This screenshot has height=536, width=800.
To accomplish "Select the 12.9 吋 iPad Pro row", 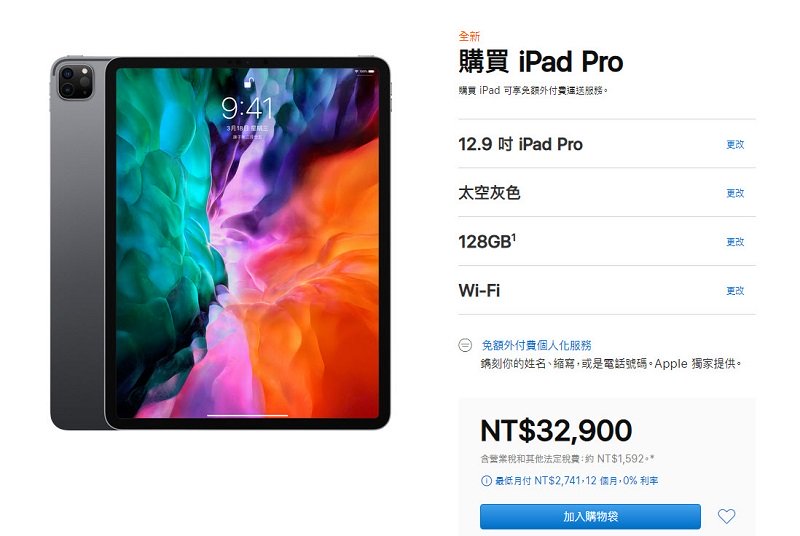I will (x=607, y=144).
